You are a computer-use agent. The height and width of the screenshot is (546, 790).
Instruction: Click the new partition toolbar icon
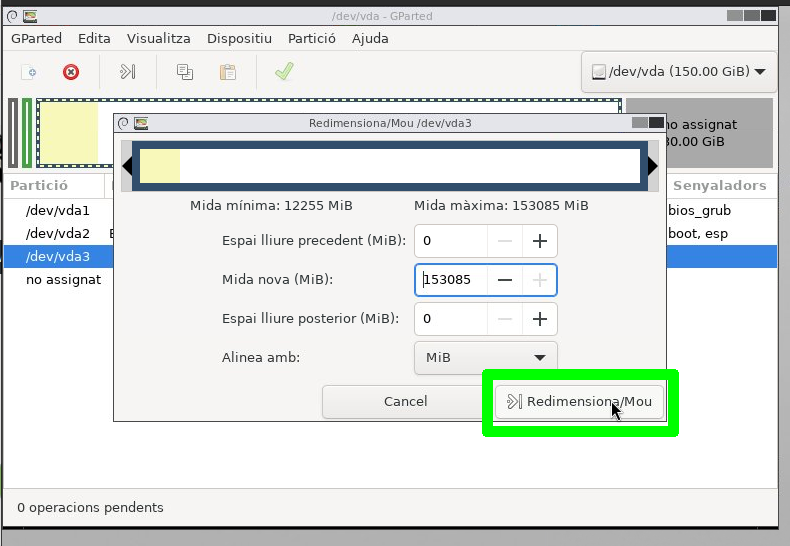30,72
